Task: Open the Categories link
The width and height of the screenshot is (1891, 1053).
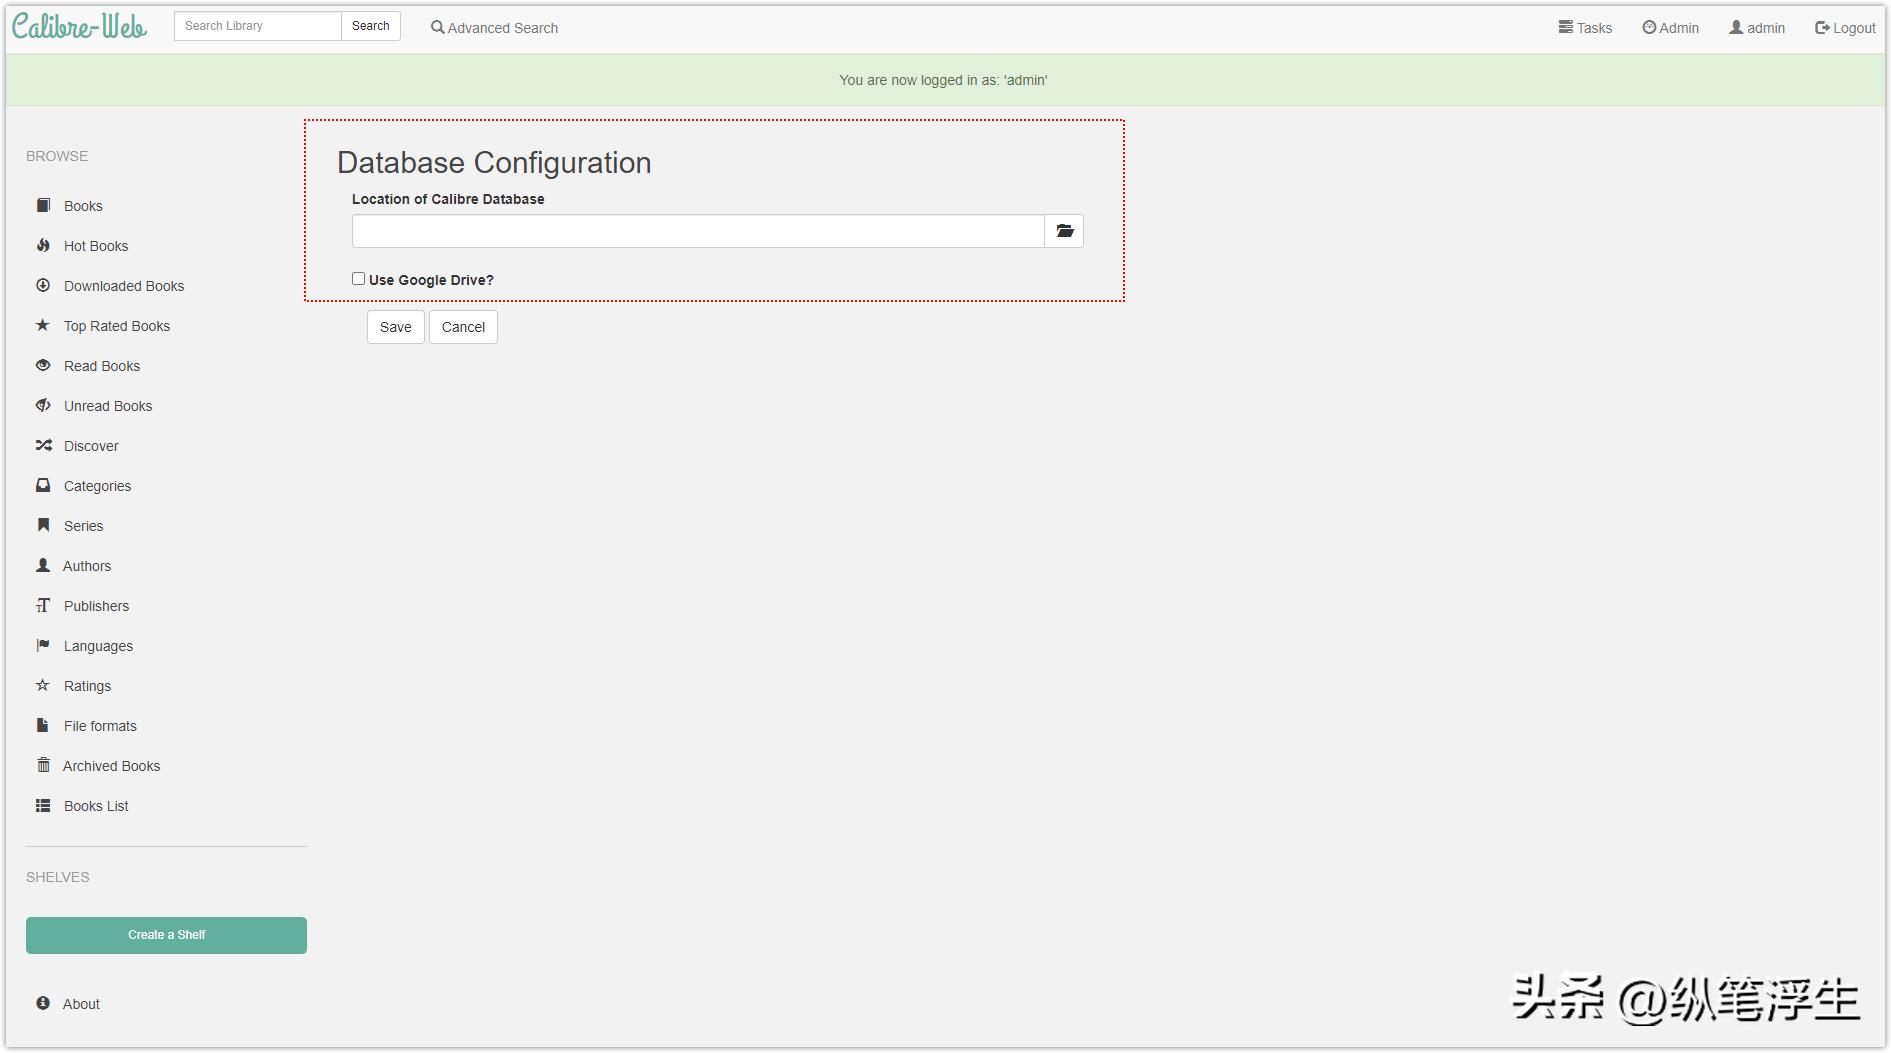Action: point(97,486)
